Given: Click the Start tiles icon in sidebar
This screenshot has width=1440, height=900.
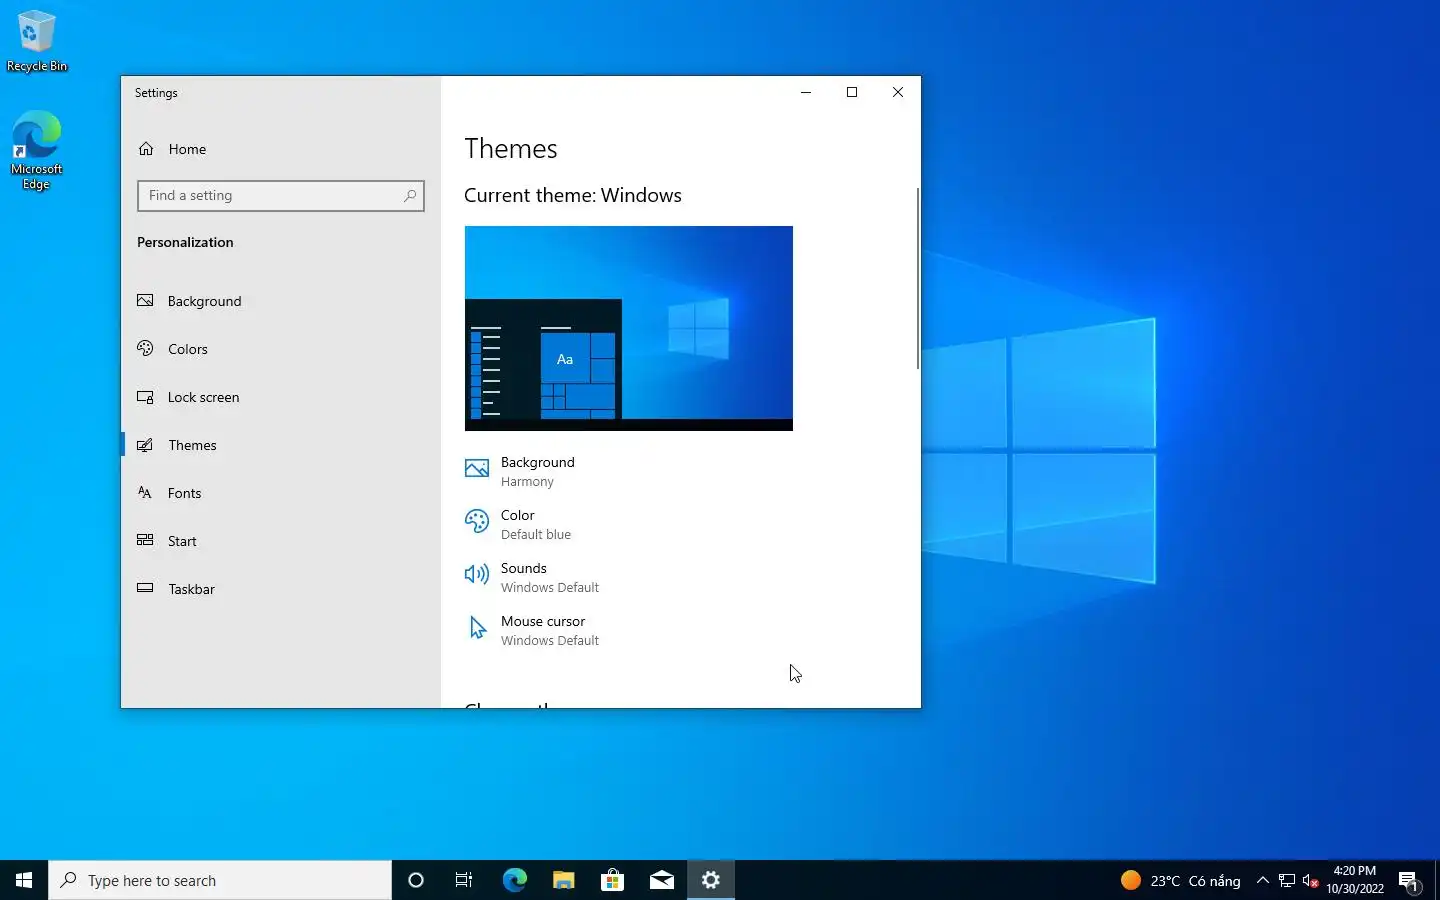Looking at the screenshot, I should 145,540.
